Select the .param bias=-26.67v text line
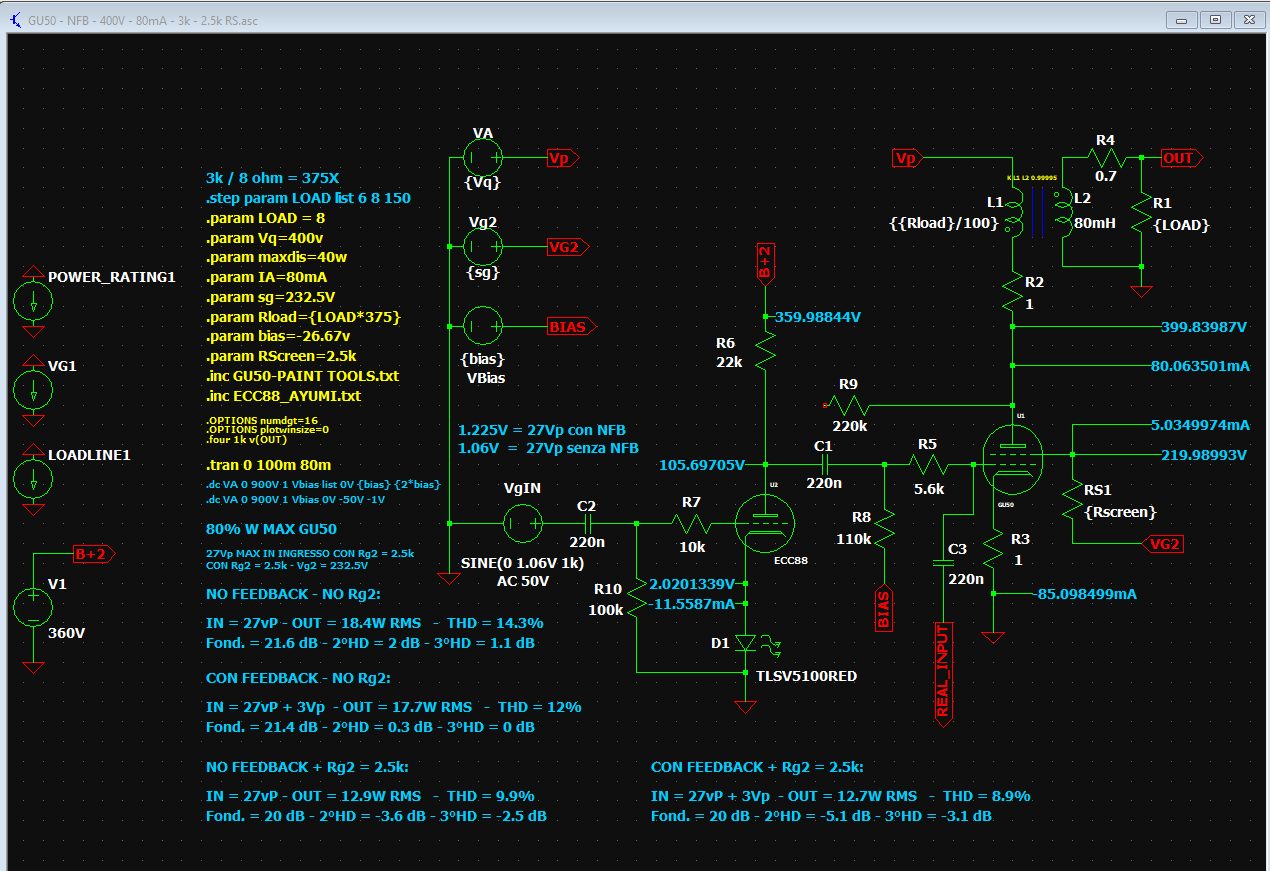 [278, 336]
